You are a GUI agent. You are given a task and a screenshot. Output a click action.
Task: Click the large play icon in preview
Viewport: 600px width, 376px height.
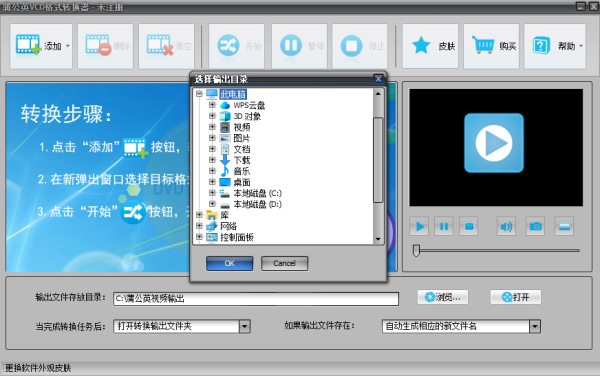(x=494, y=143)
